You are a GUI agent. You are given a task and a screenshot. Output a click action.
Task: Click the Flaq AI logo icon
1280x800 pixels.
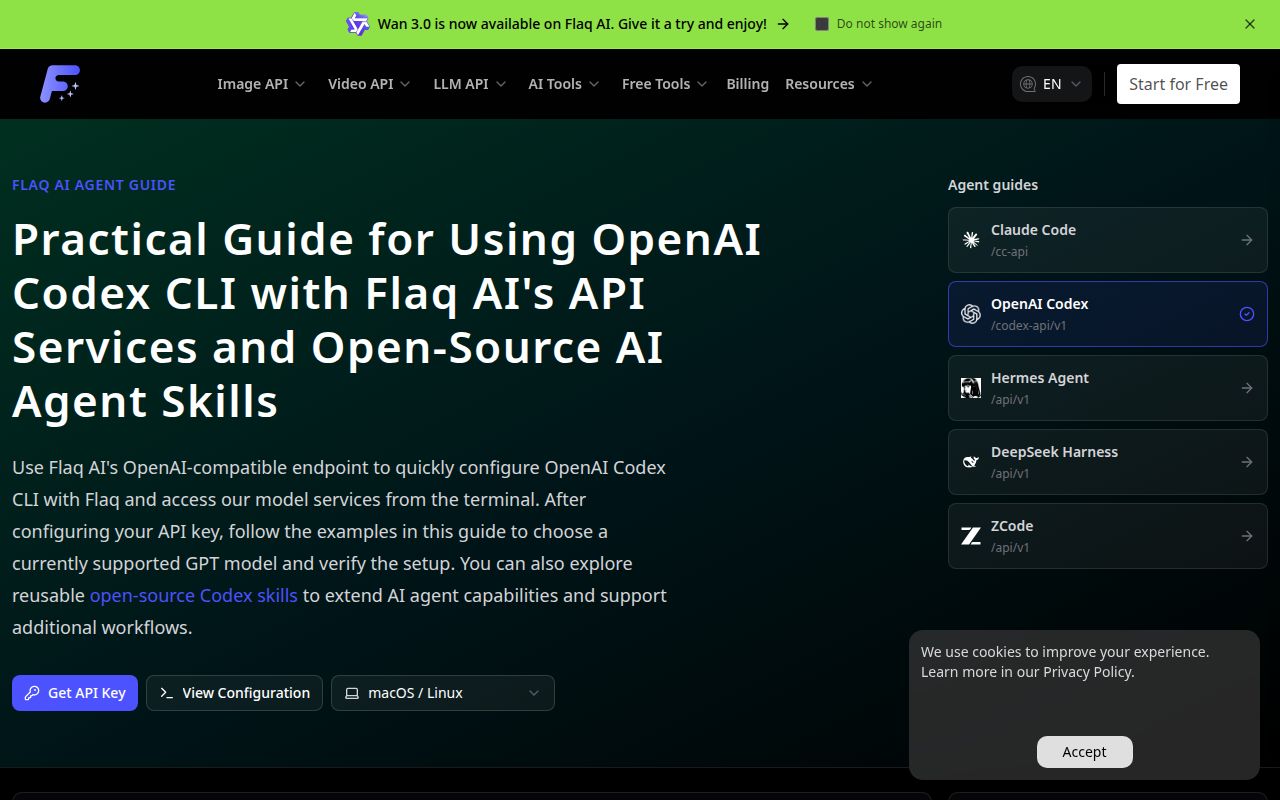(x=59, y=84)
